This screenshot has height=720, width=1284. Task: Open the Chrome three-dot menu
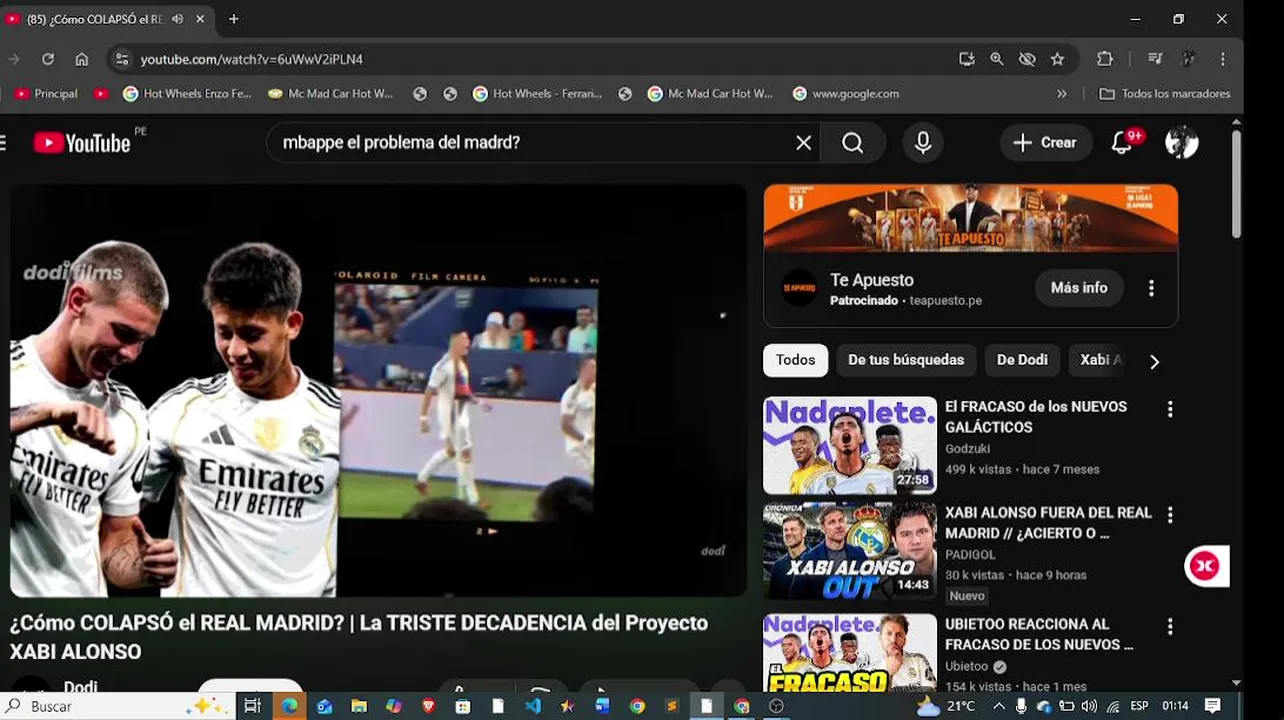(x=1222, y=59)
